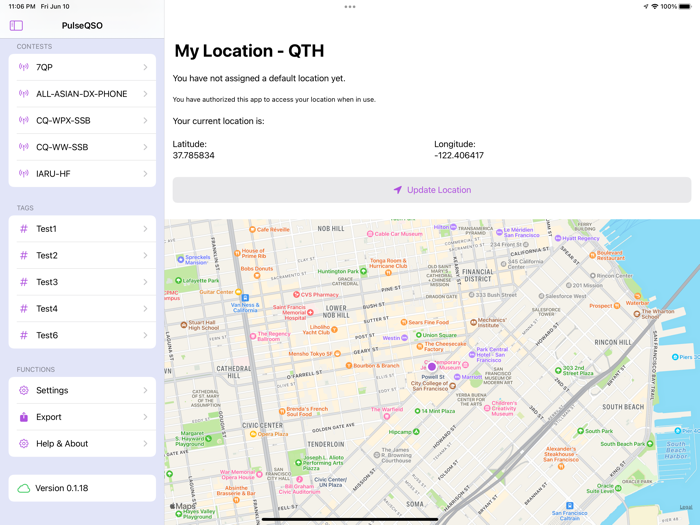This screenshot has width=700, height=525.
Task: Open the Test1 tag chevron
Action: click(x=145, y=229)
